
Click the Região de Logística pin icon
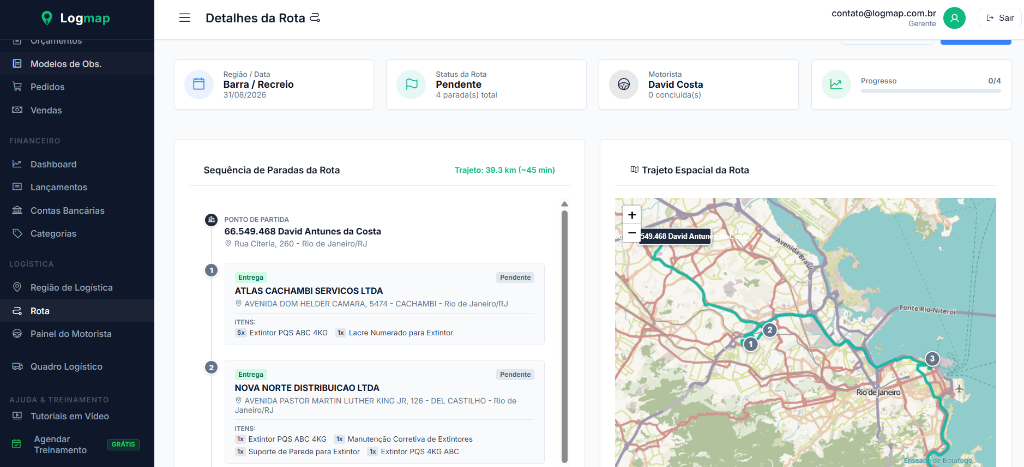click(17, 287)
